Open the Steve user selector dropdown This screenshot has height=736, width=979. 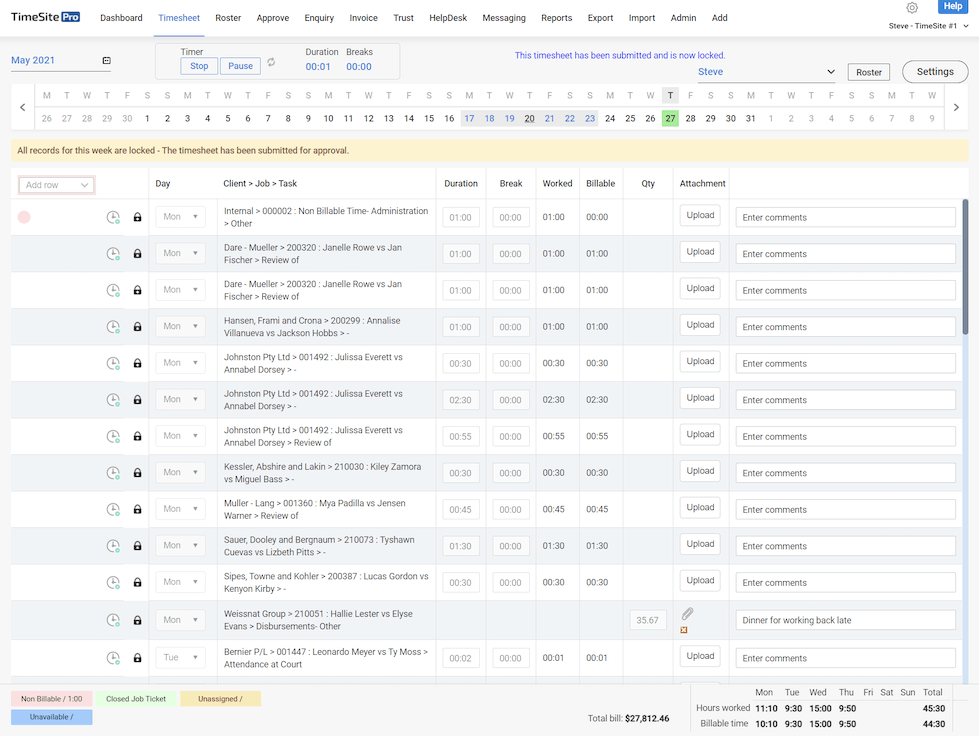coord(767,72)
